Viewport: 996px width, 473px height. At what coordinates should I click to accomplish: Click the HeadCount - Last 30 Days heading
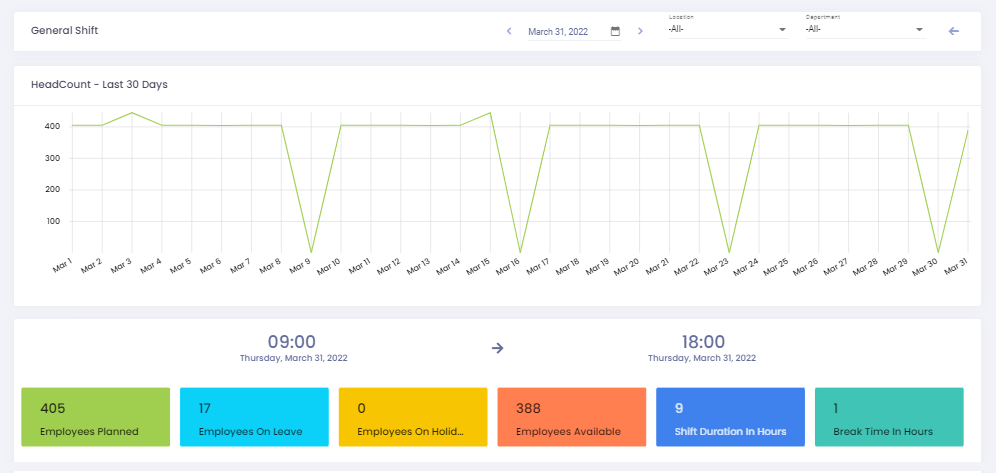click(99, 84)
